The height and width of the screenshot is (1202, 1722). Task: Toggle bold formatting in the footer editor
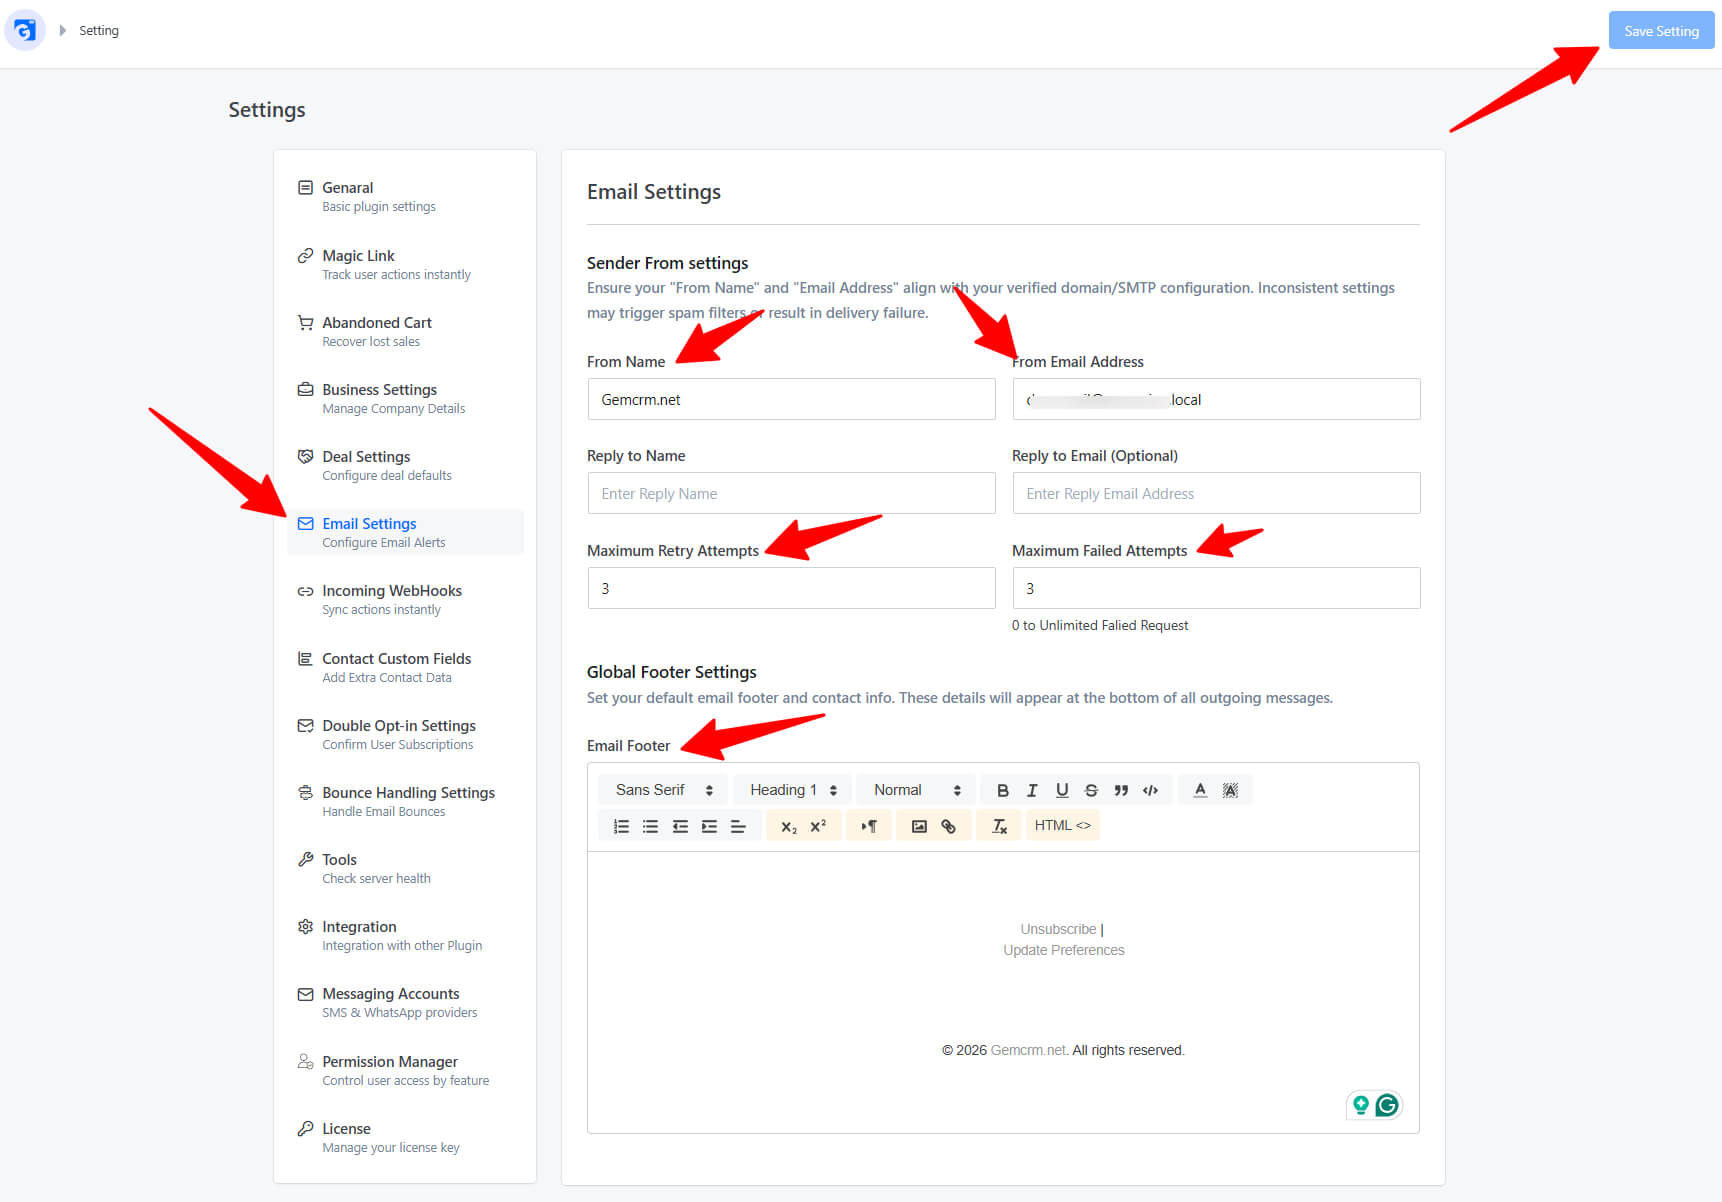1002,790
